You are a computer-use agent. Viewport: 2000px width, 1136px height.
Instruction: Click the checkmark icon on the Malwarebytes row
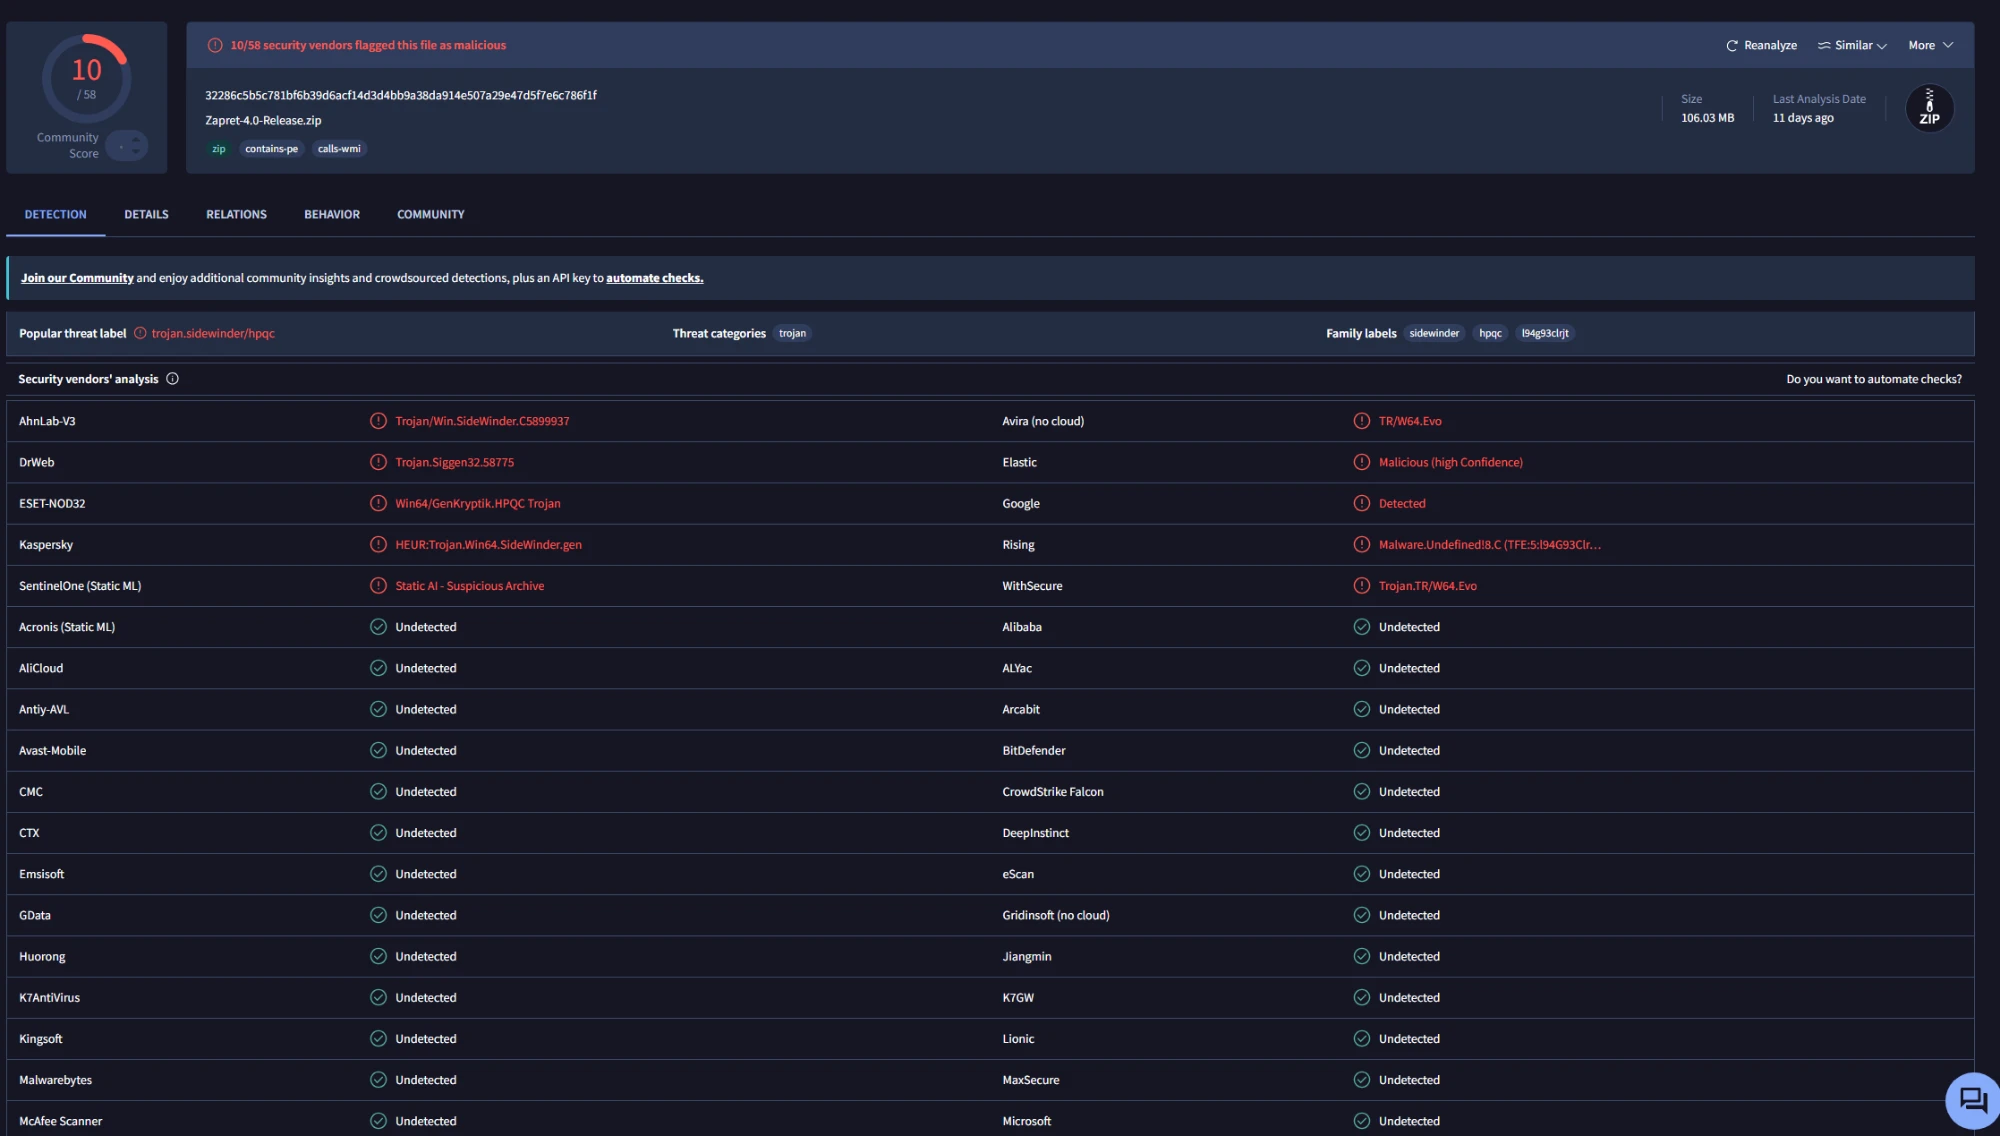tap(378, 1080)
